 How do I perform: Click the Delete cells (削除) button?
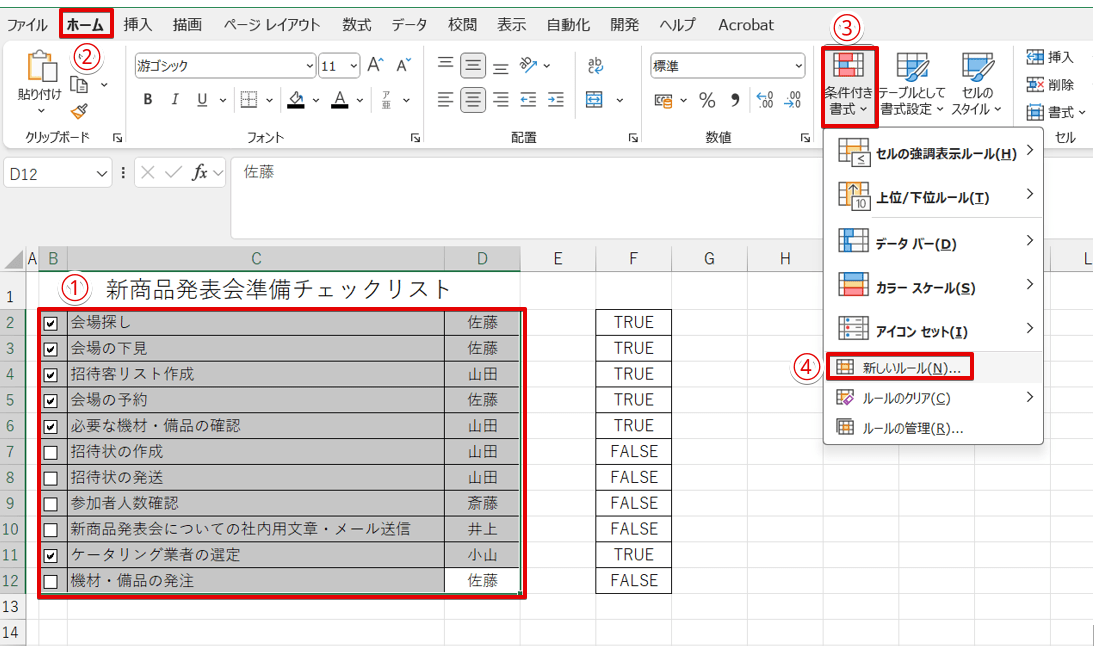click(1051, 85)
